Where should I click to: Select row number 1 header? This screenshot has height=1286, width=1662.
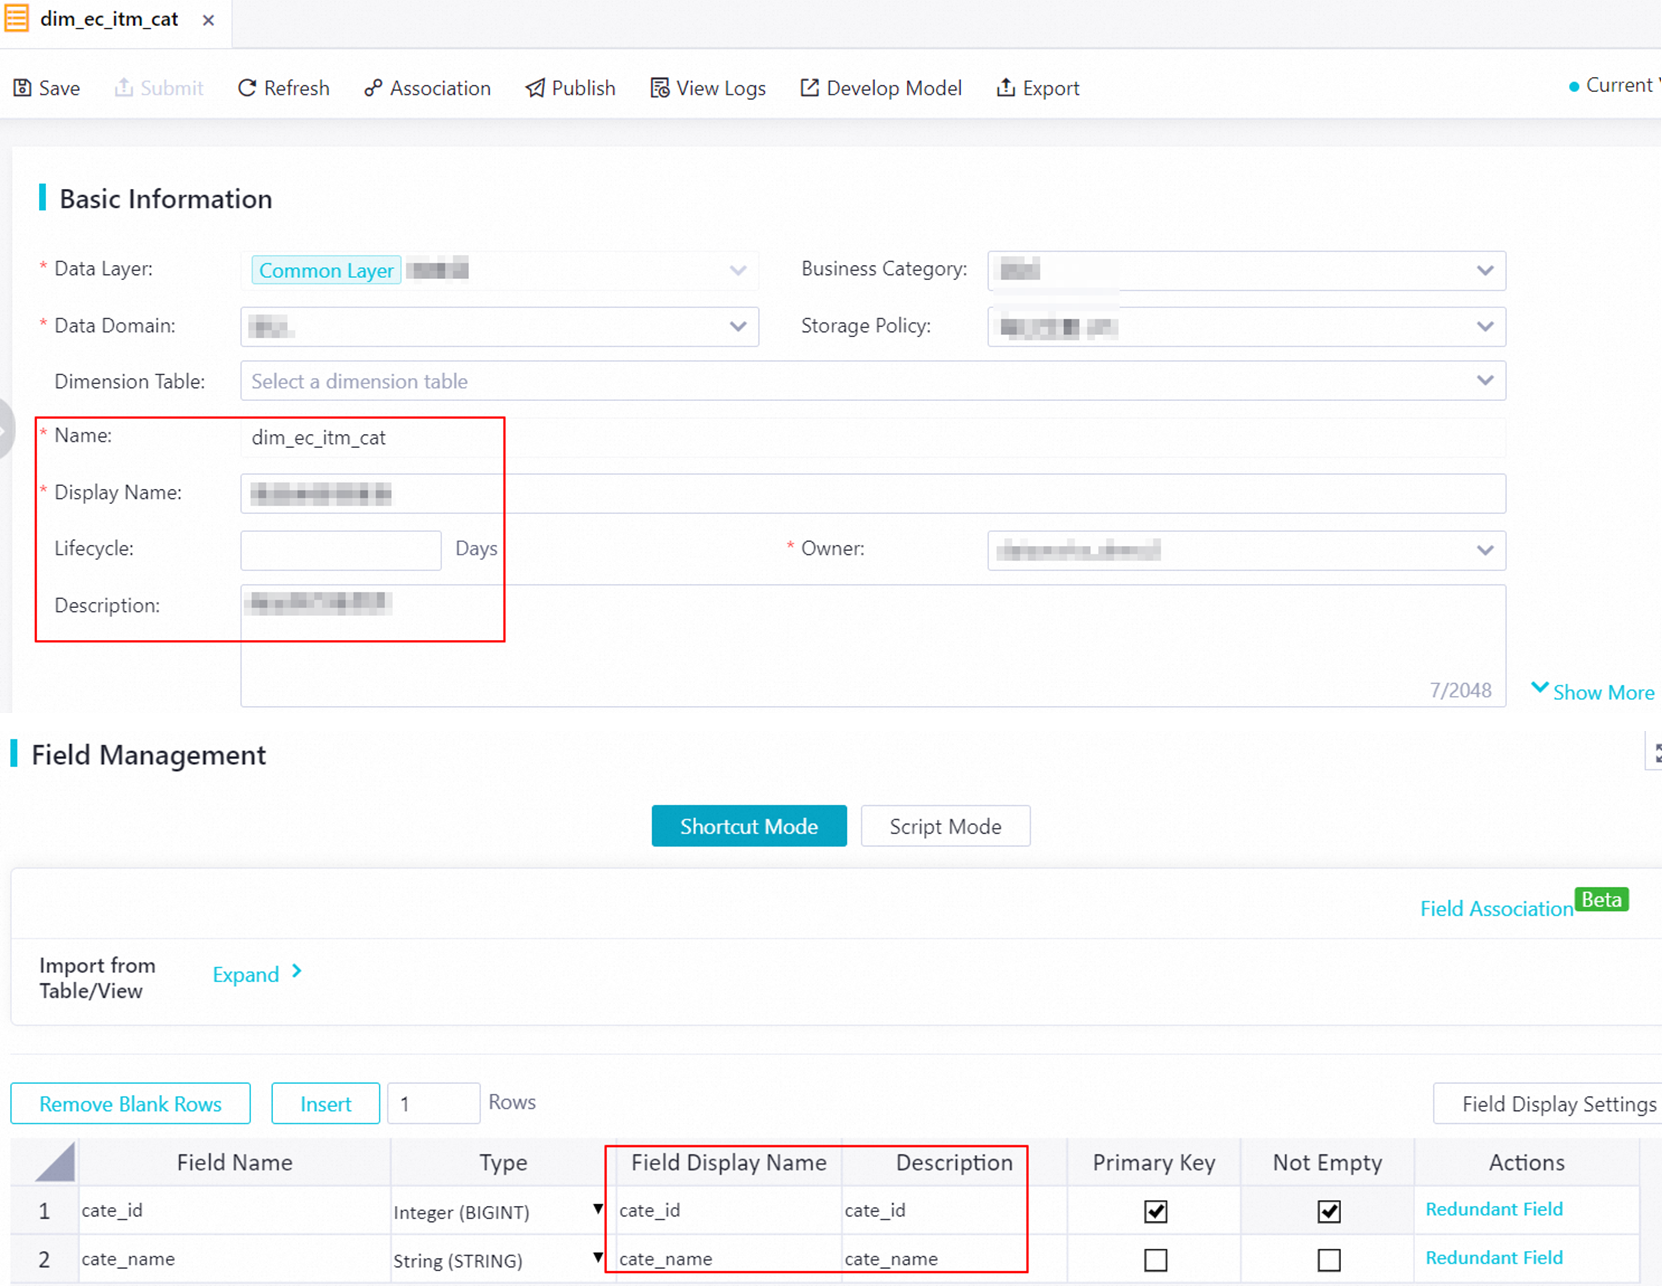44,1211
